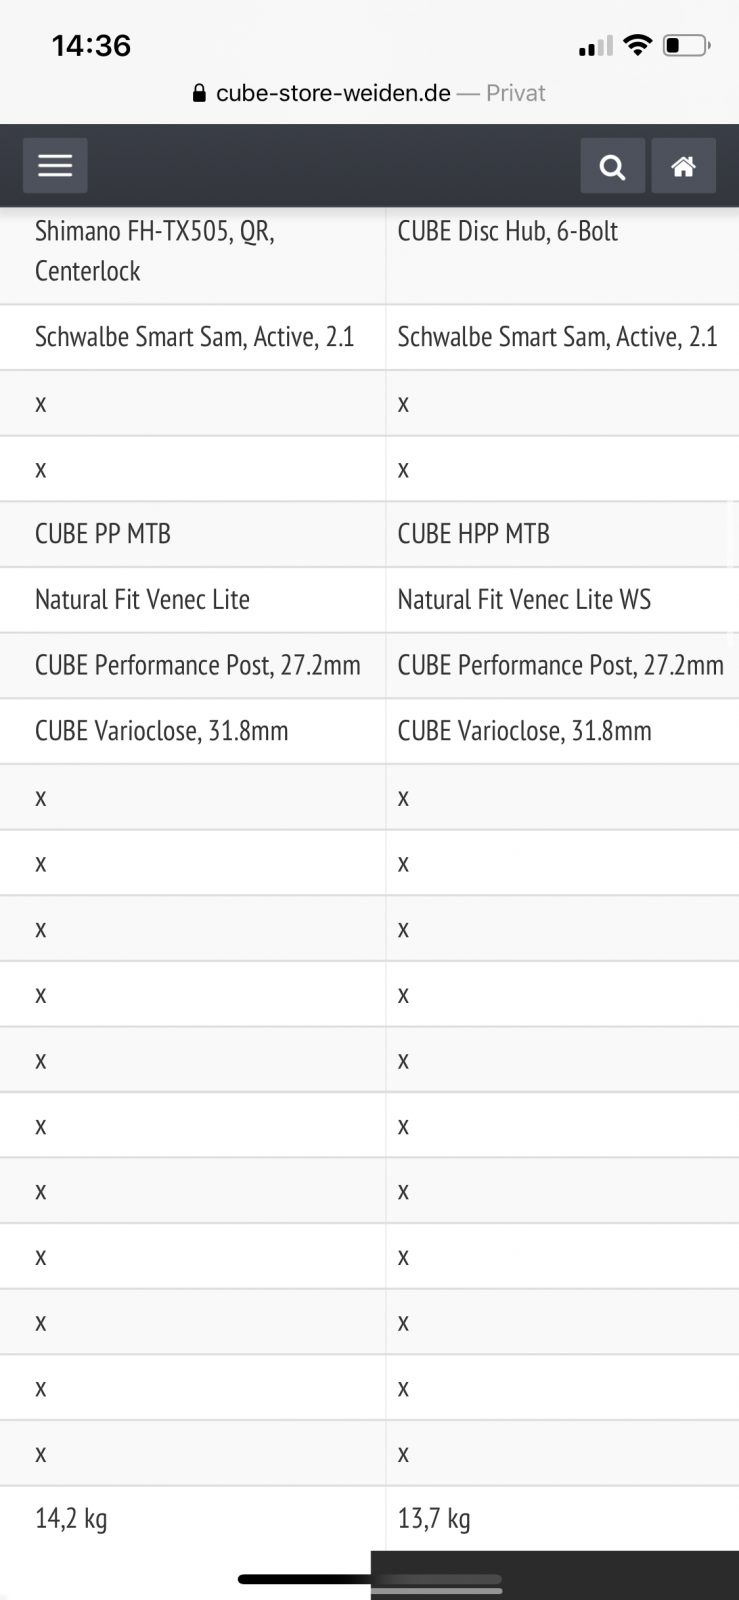Click the search magnifier icon
739x1600 pixels.
[612, 166]
